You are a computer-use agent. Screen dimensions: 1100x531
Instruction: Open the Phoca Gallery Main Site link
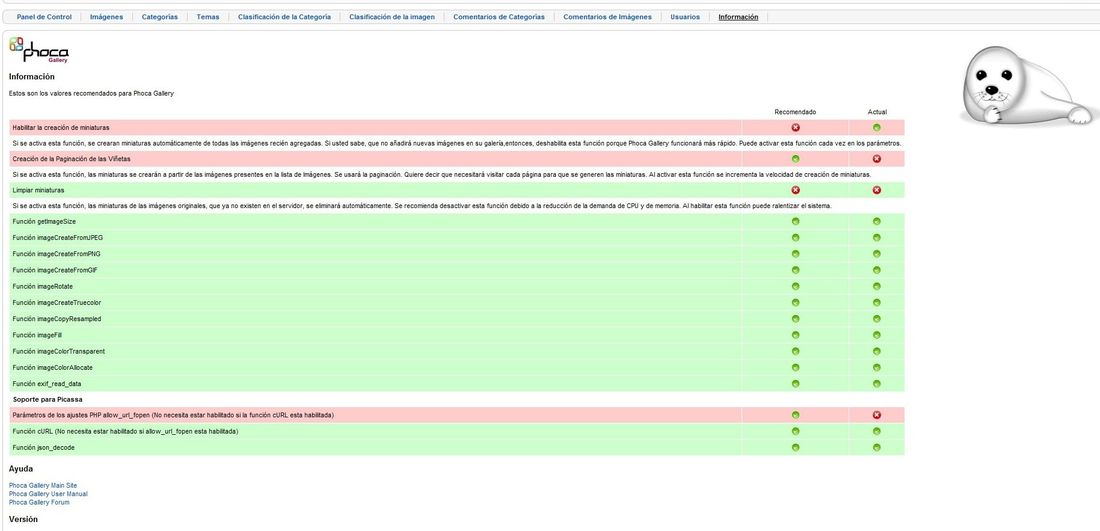coord(43,485)
